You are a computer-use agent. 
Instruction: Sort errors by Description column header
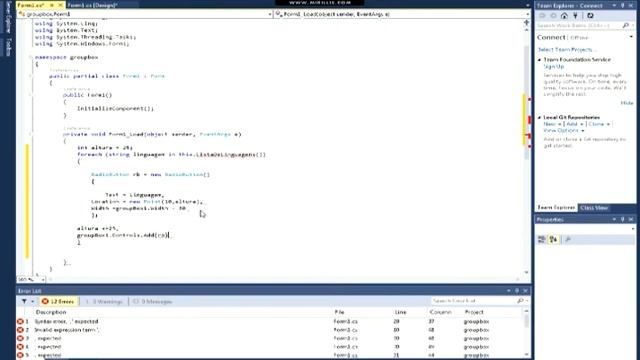click(x=51, y=312)
